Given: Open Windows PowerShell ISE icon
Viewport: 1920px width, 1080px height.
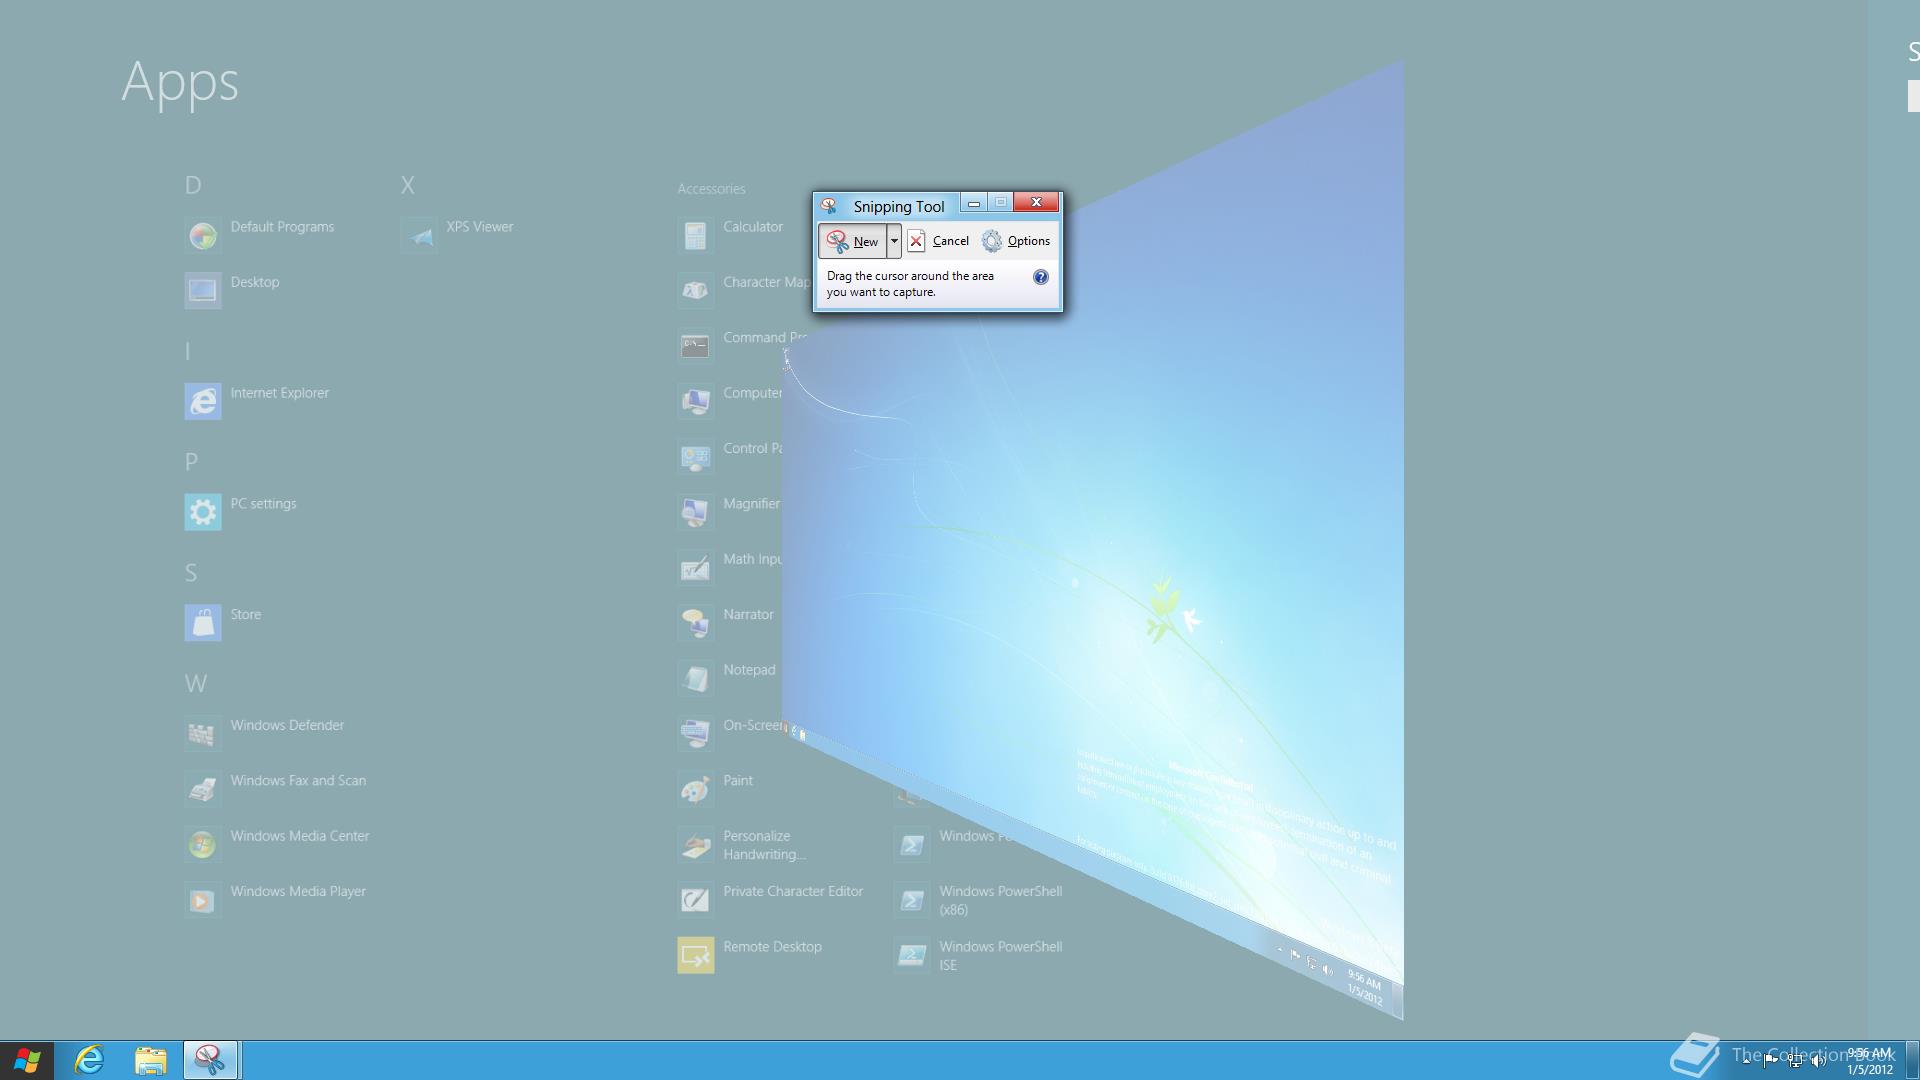Looking at the screenshot, I should 912,956.
